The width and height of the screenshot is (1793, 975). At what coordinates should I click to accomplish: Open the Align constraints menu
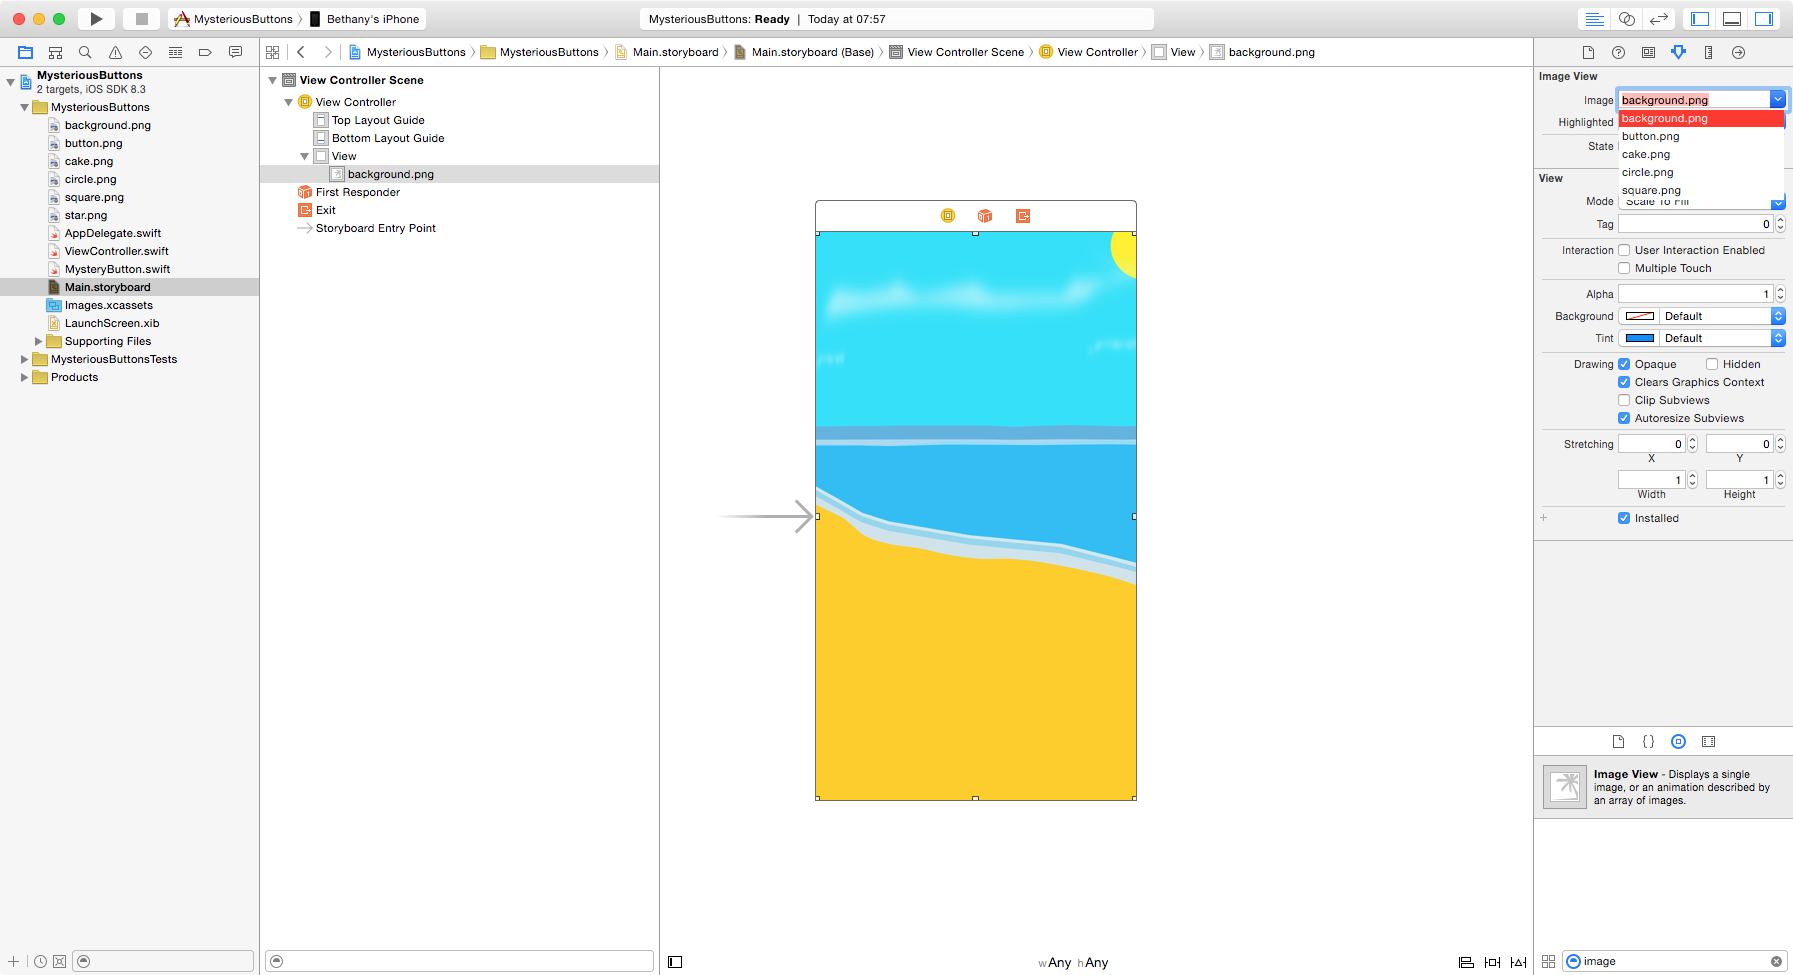coord(1466,962)
